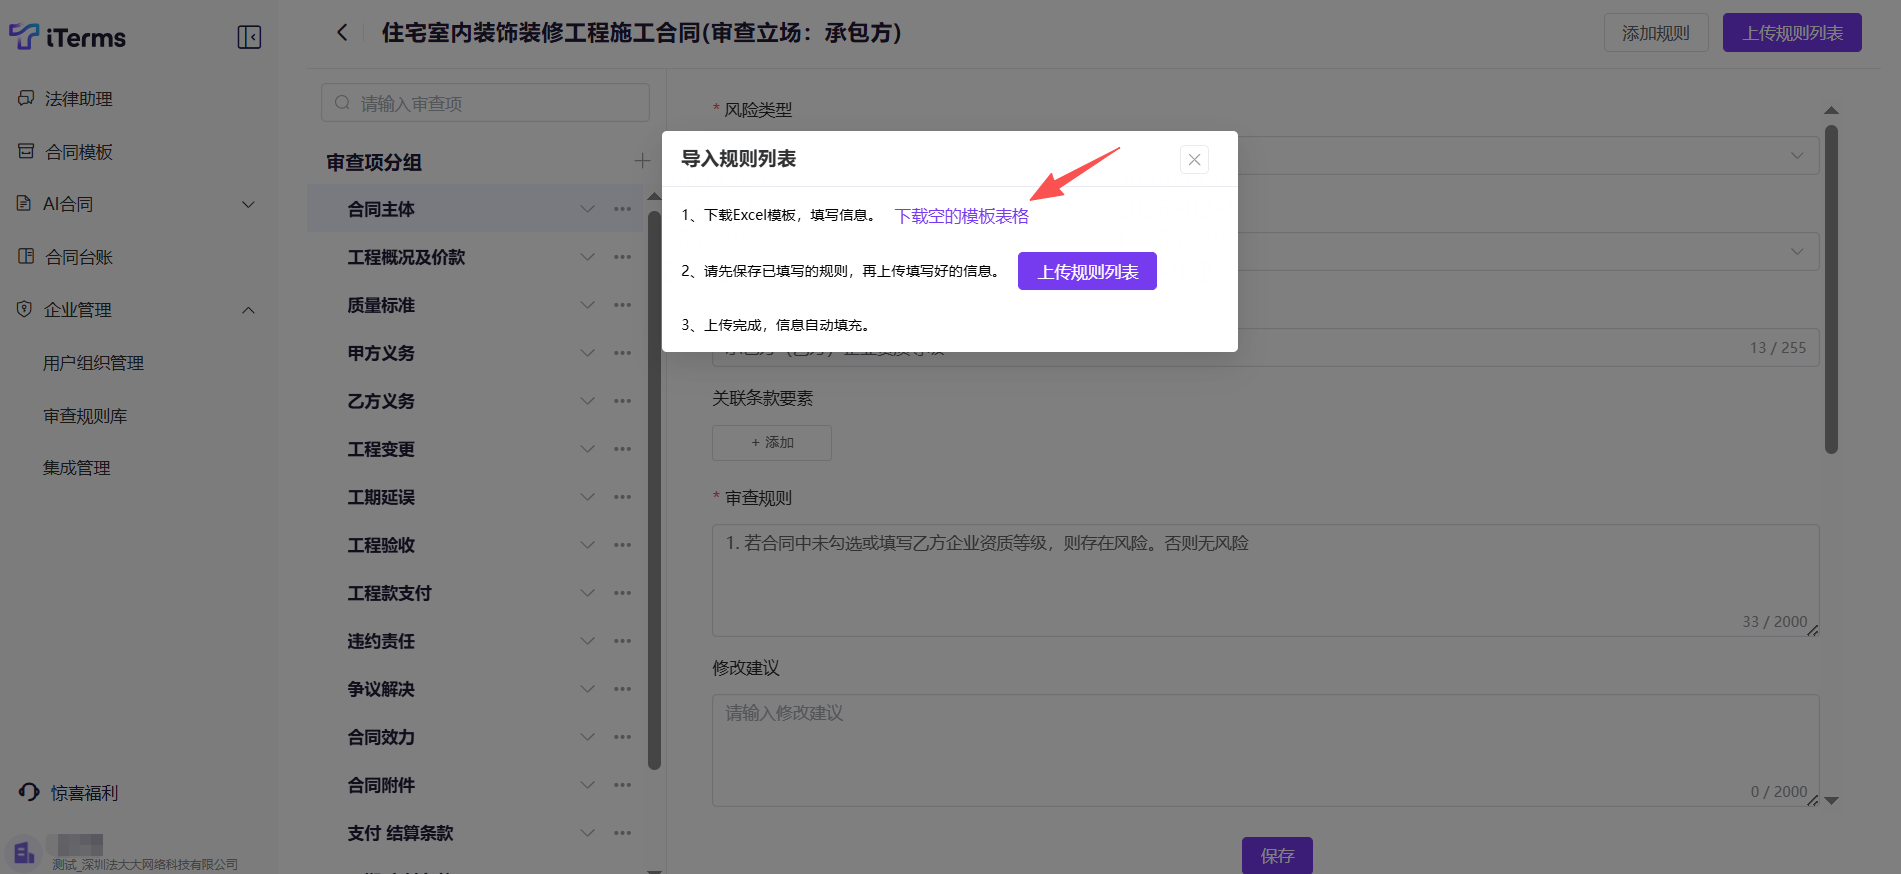The height and width of the screenshot is (874, 1901).
Task: Open more options for 支付 结算条款
Action: click(x=623, y=833)
